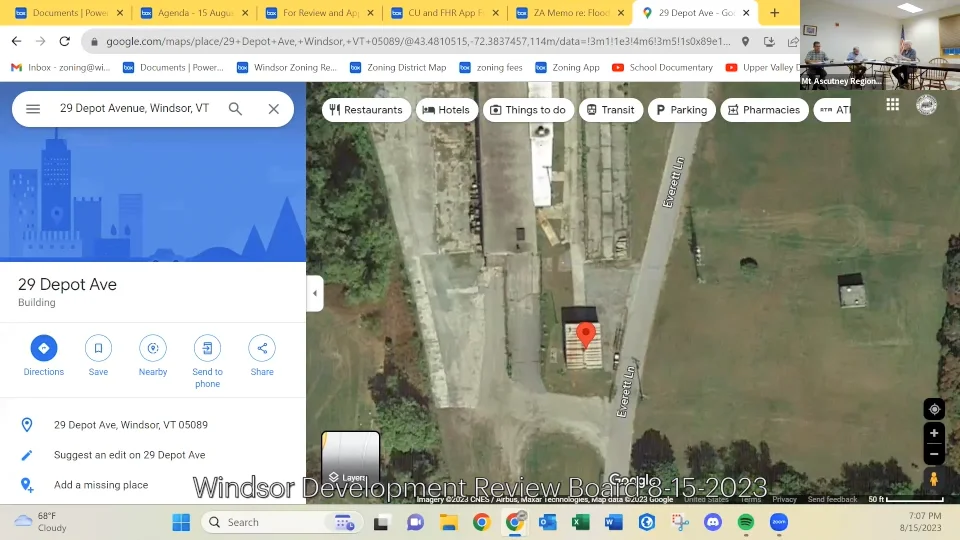The image size is (960, 540).
Task: Switch to Agenda - 15 August tab
Action: coord(195,13)
